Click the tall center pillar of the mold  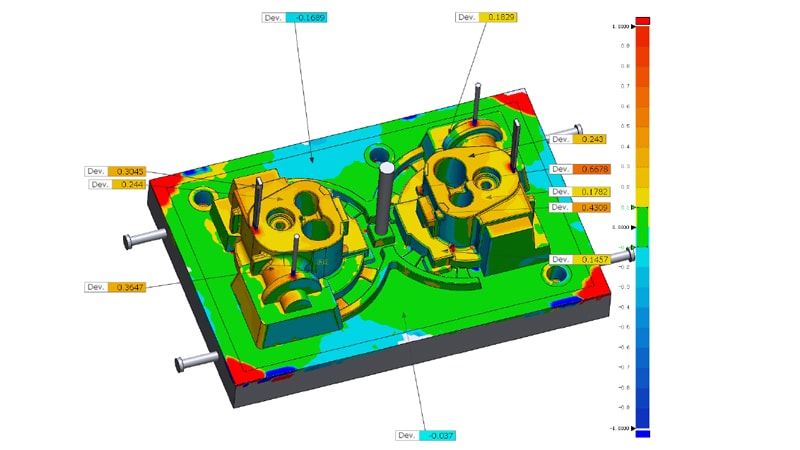(x=383, y=196)
